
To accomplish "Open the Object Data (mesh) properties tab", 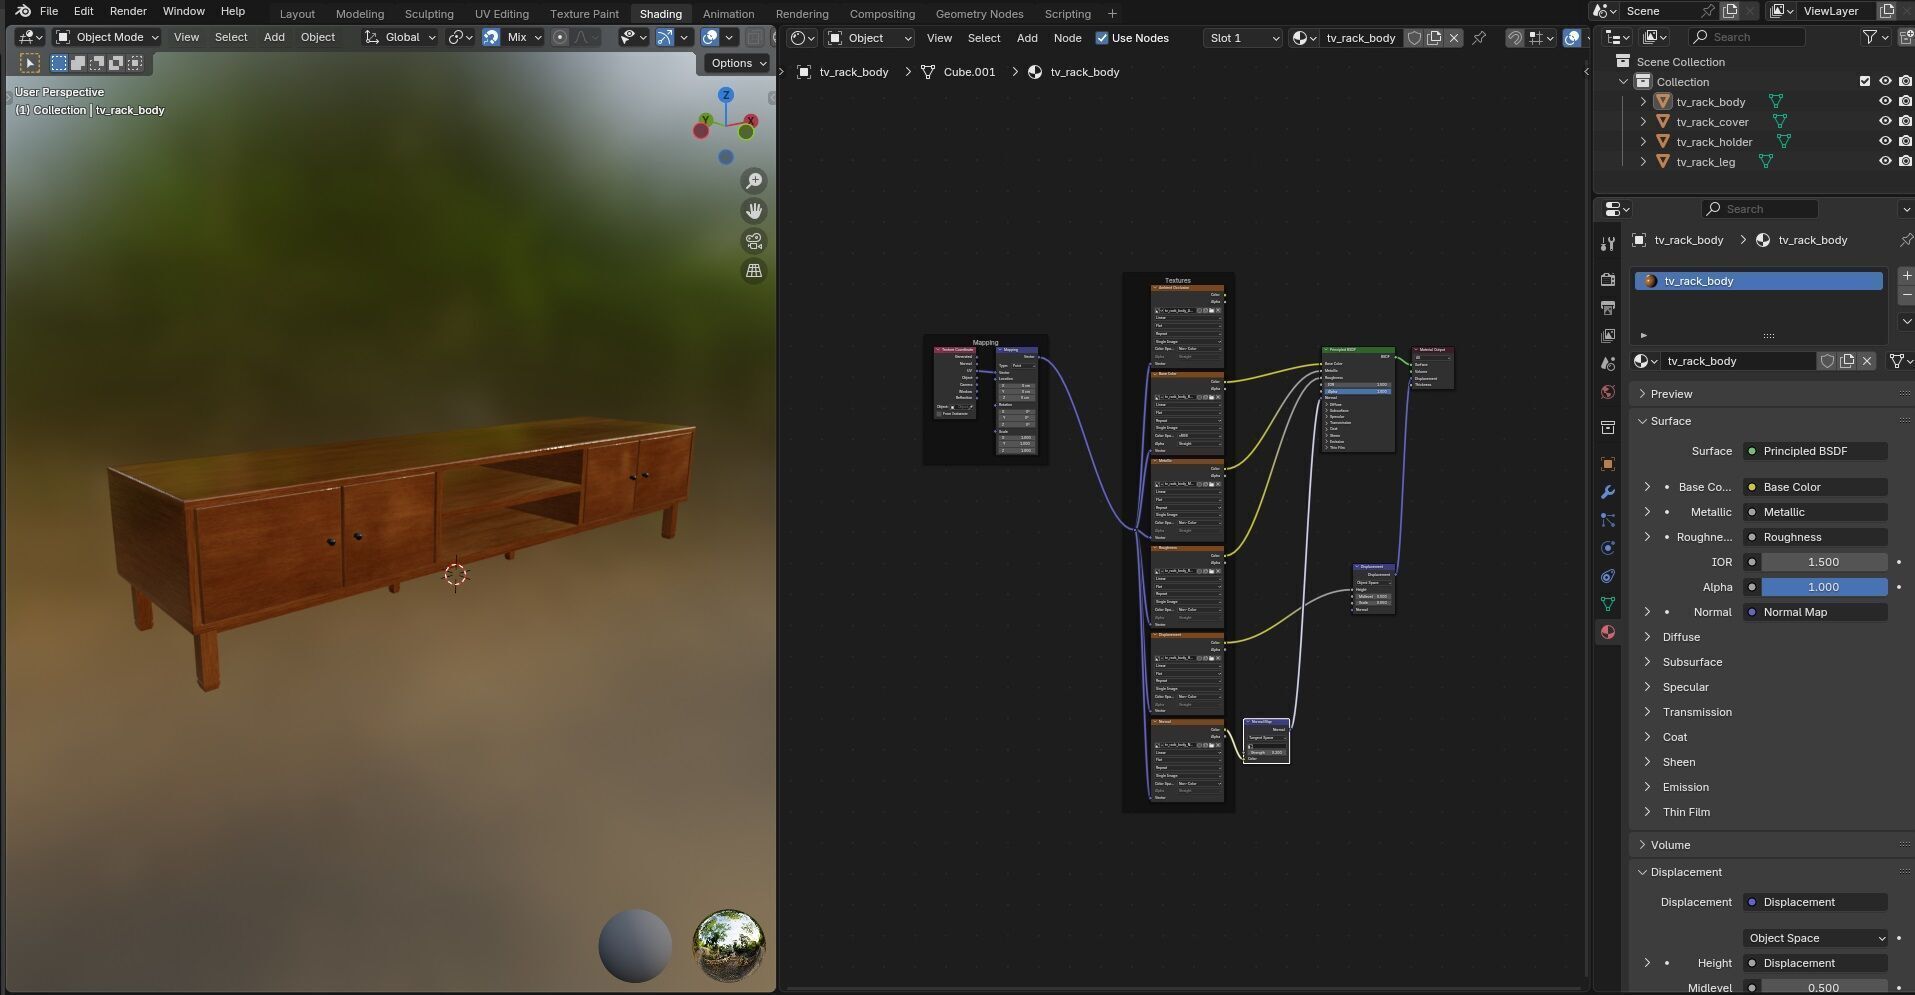I will [1608, 604].
